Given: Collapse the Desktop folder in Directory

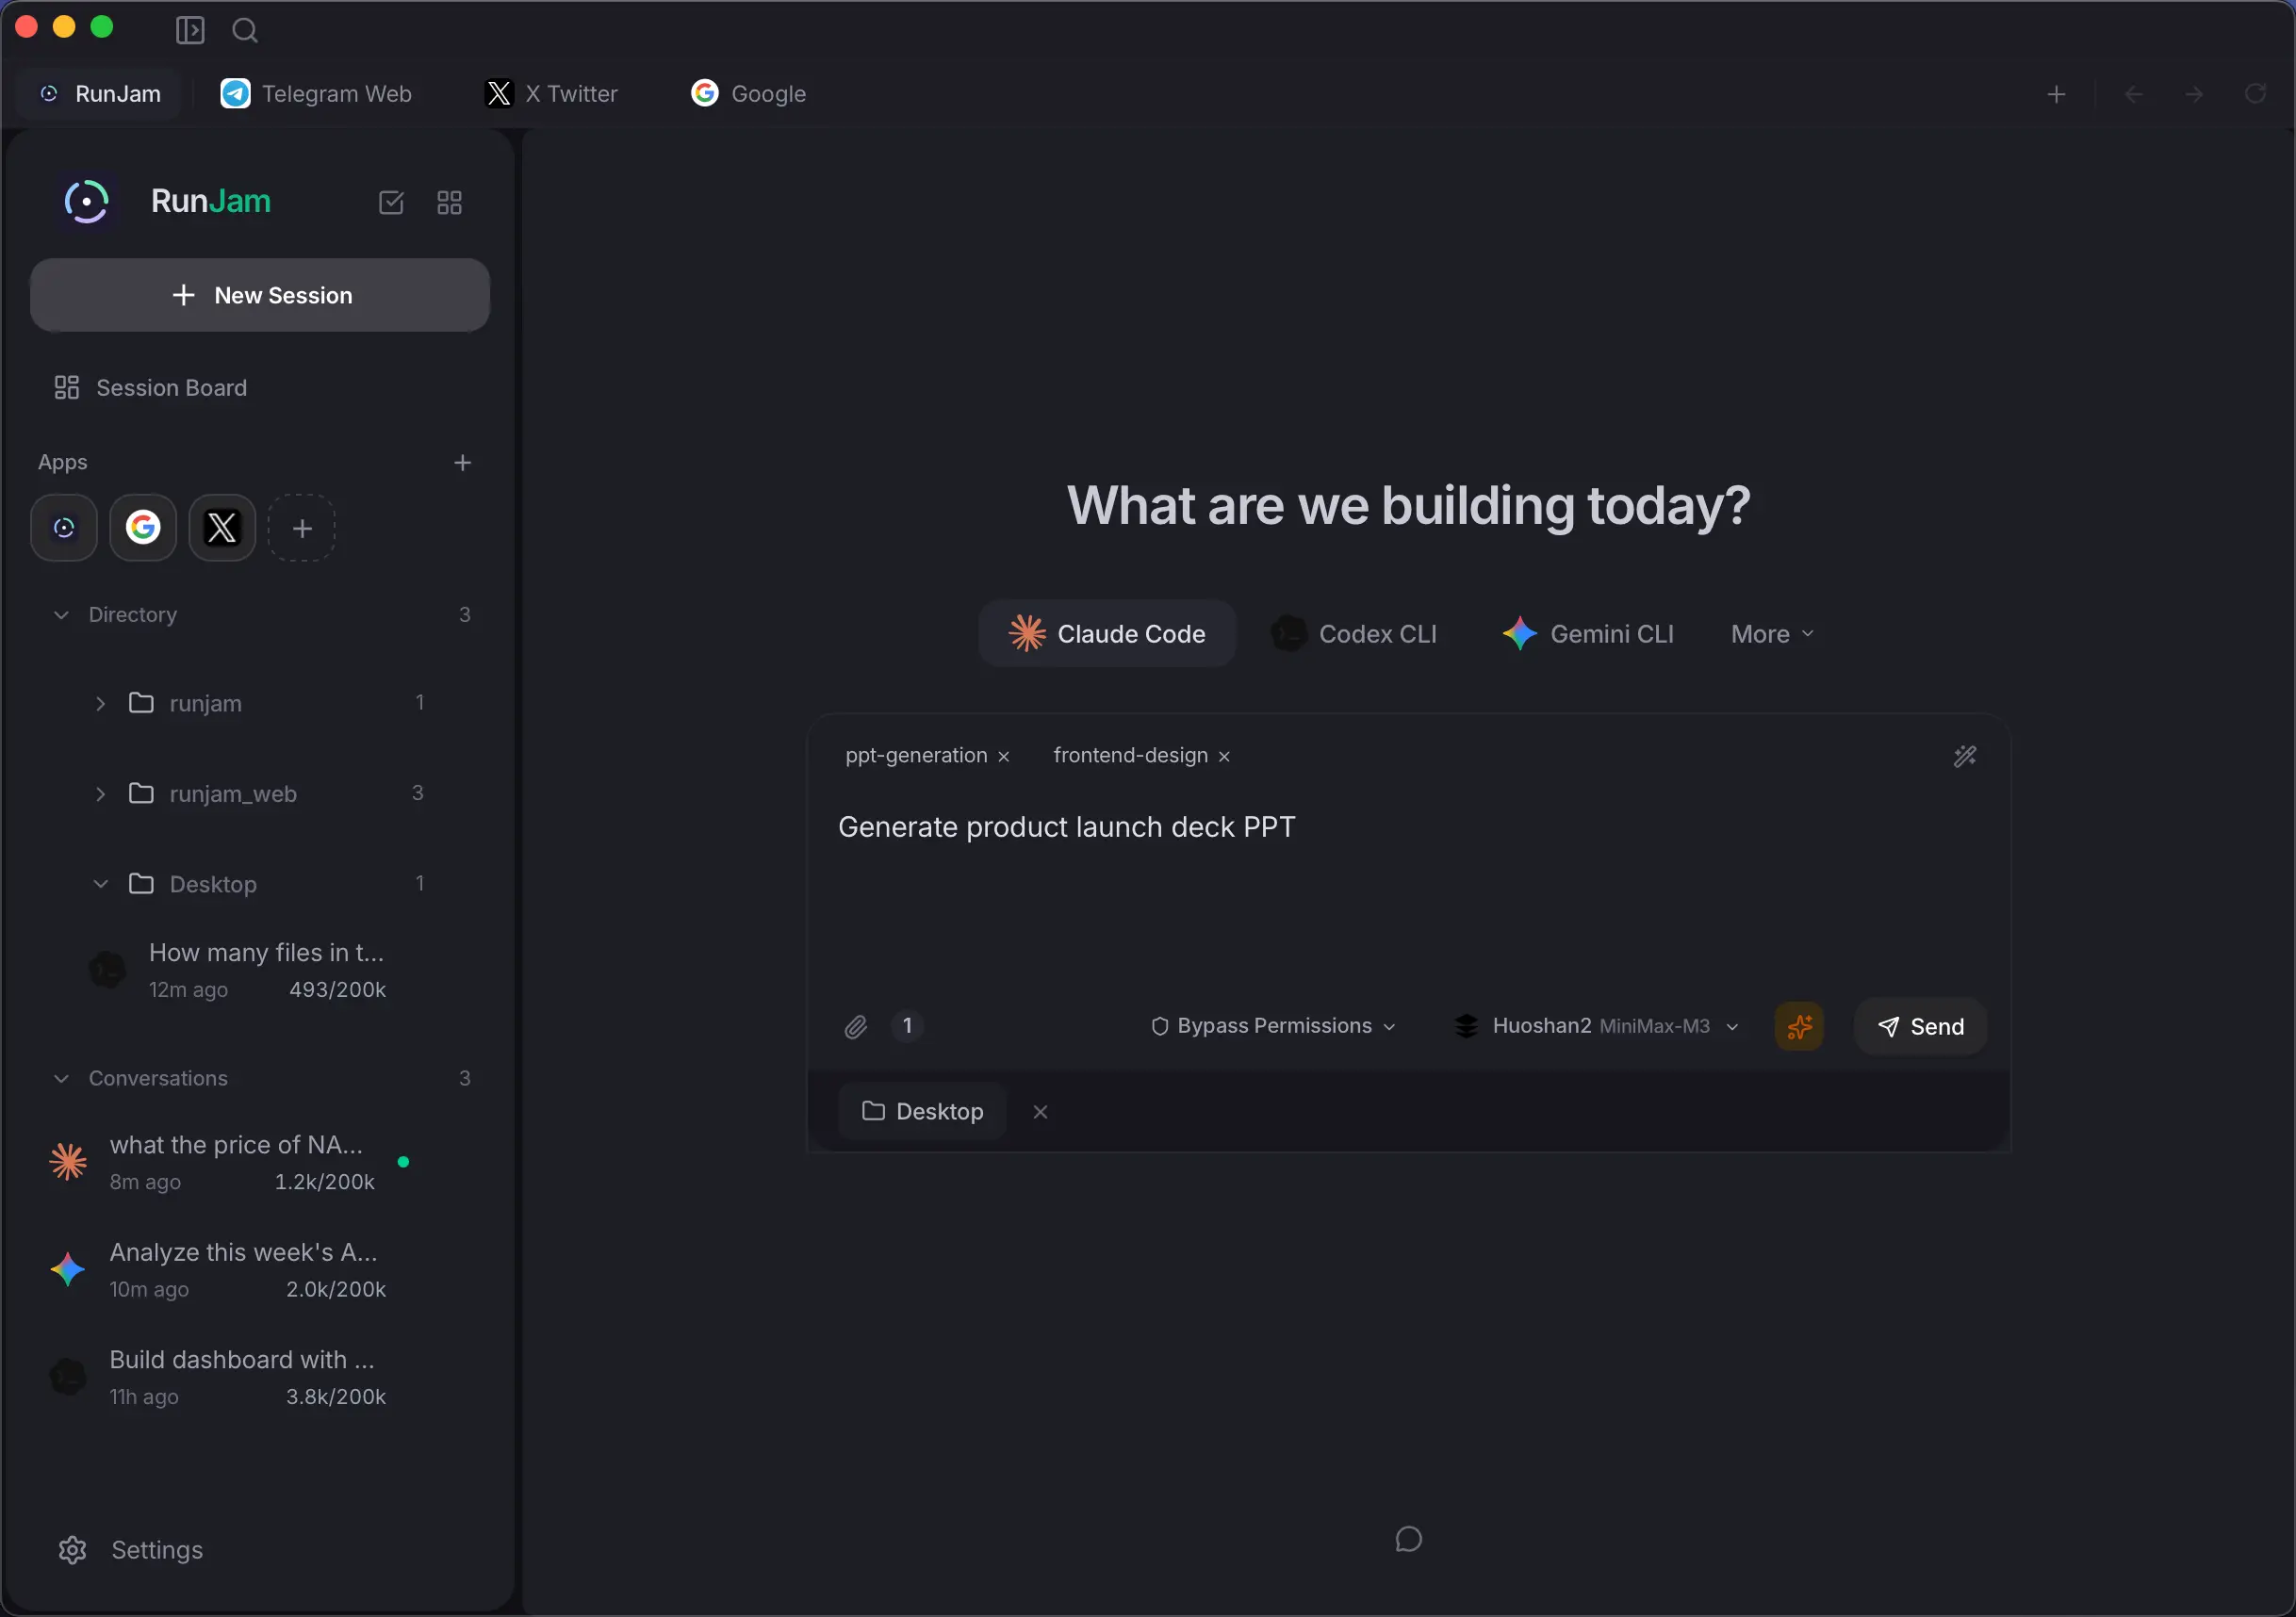Looking at the screenshot, I should click(100, 884).
